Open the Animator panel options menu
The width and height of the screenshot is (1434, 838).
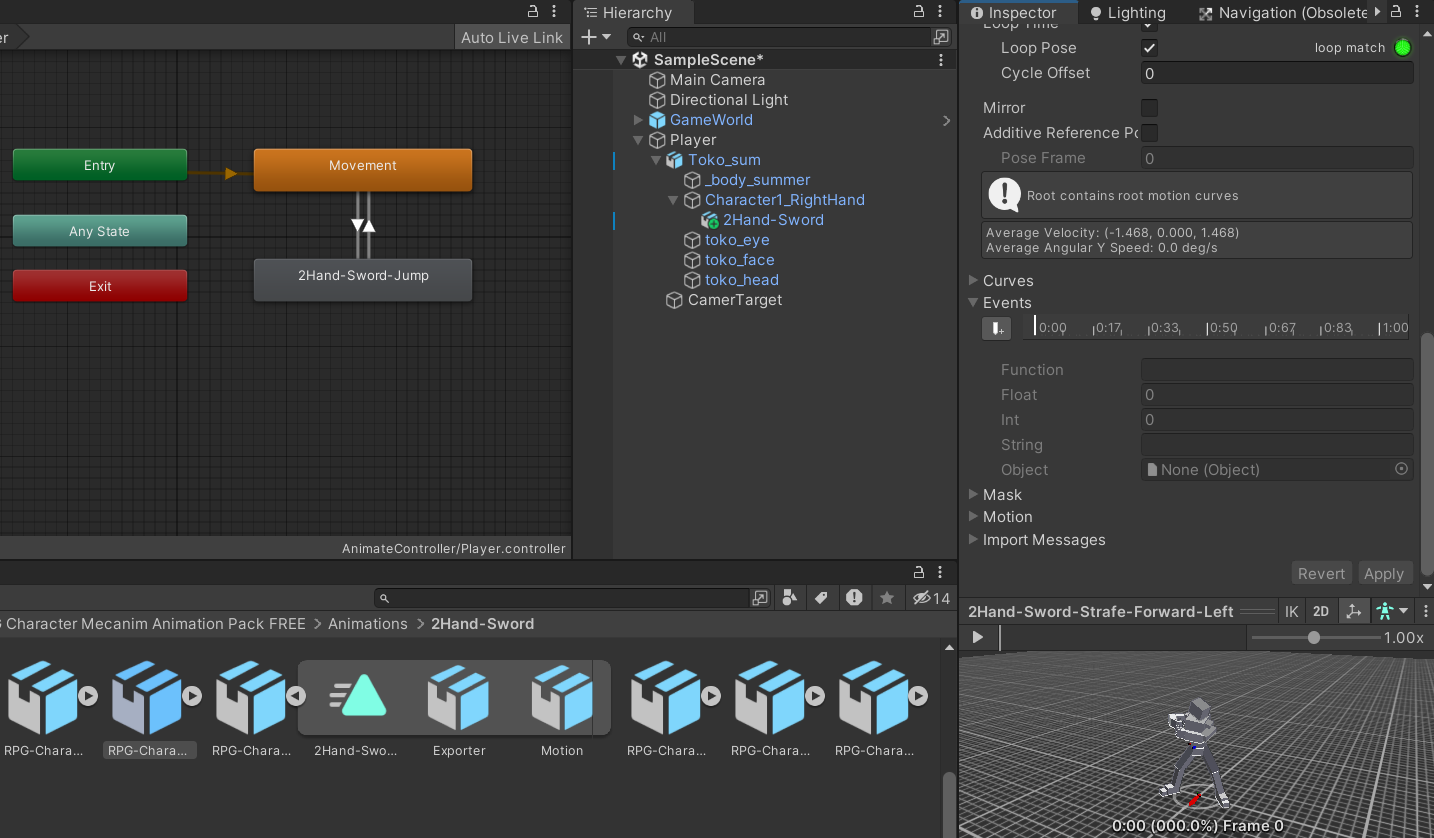click(x=555, y=12)
